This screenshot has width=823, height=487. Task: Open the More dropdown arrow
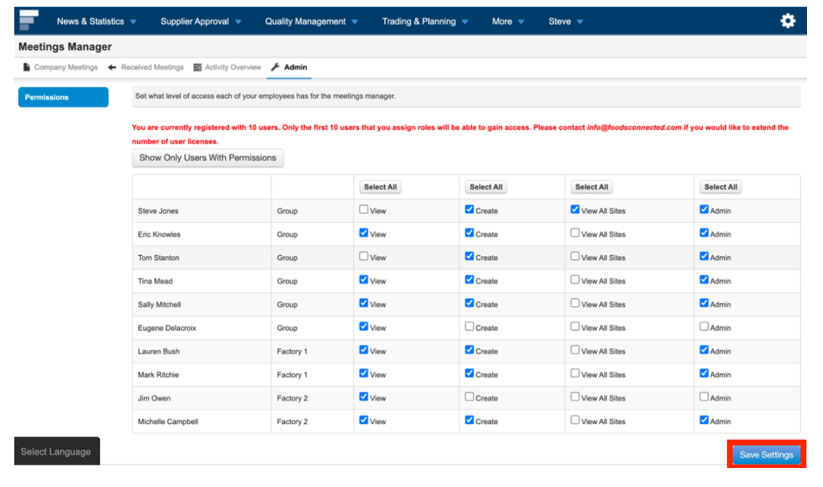point(521,22)
